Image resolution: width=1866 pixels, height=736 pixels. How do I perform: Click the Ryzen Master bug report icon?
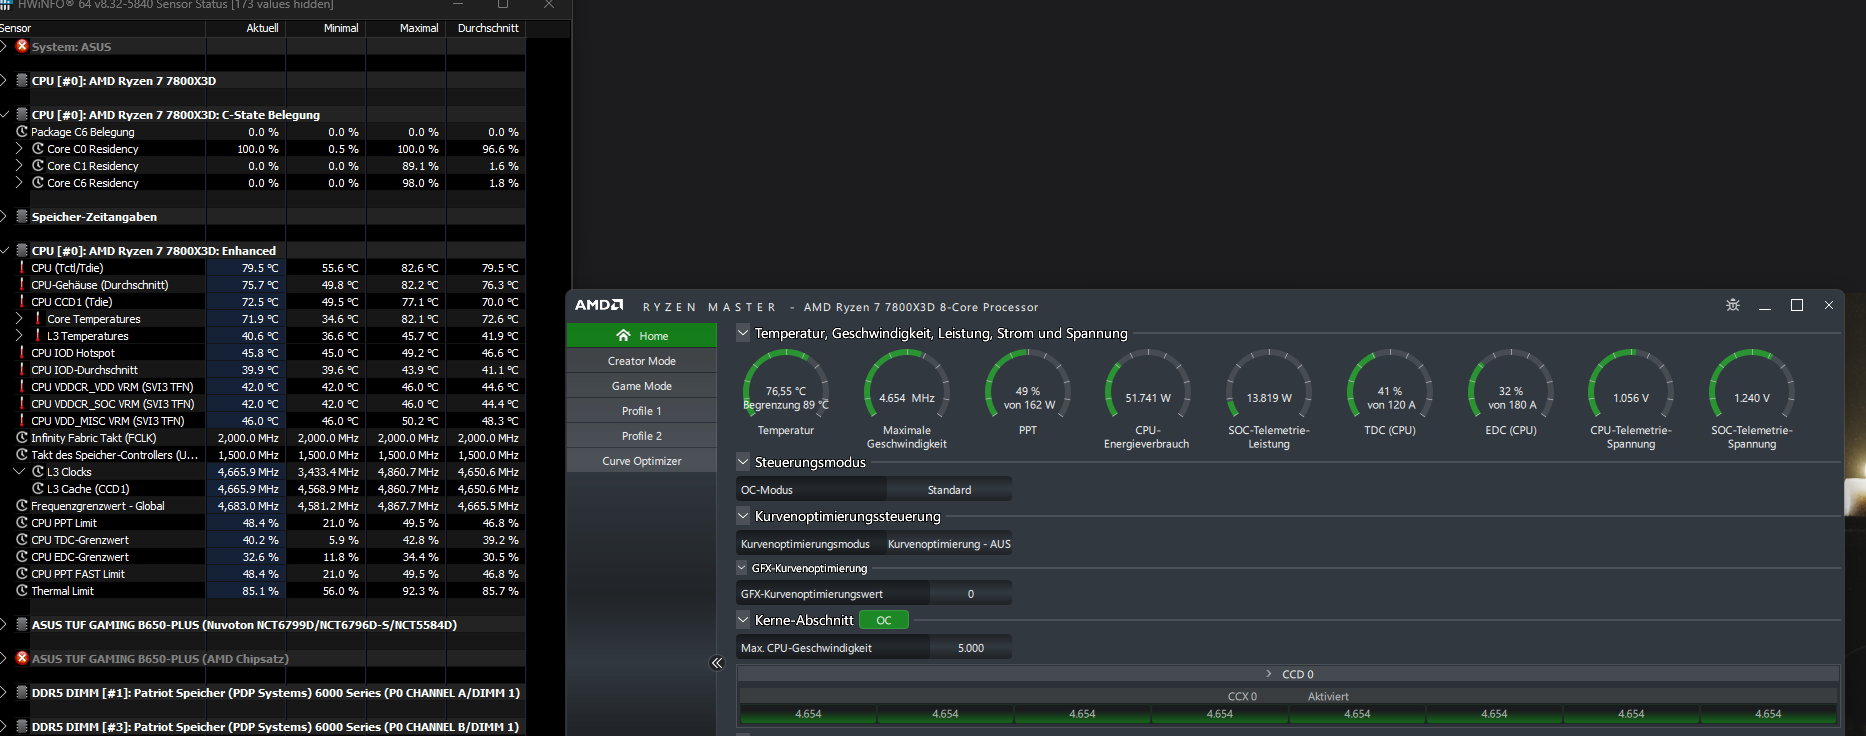pyautogui.click(x=1733, y=305)
